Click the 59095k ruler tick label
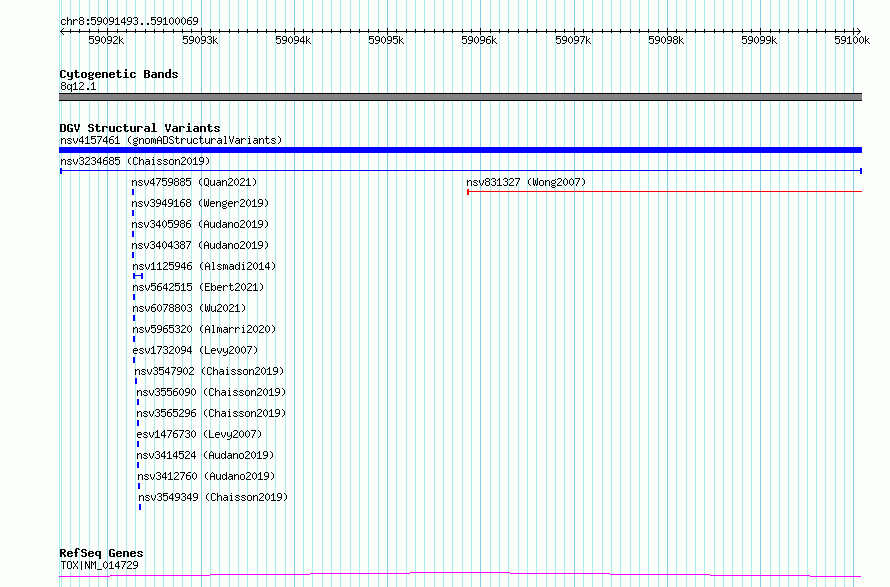The image size is (890, 587). (x=386, y=40)
